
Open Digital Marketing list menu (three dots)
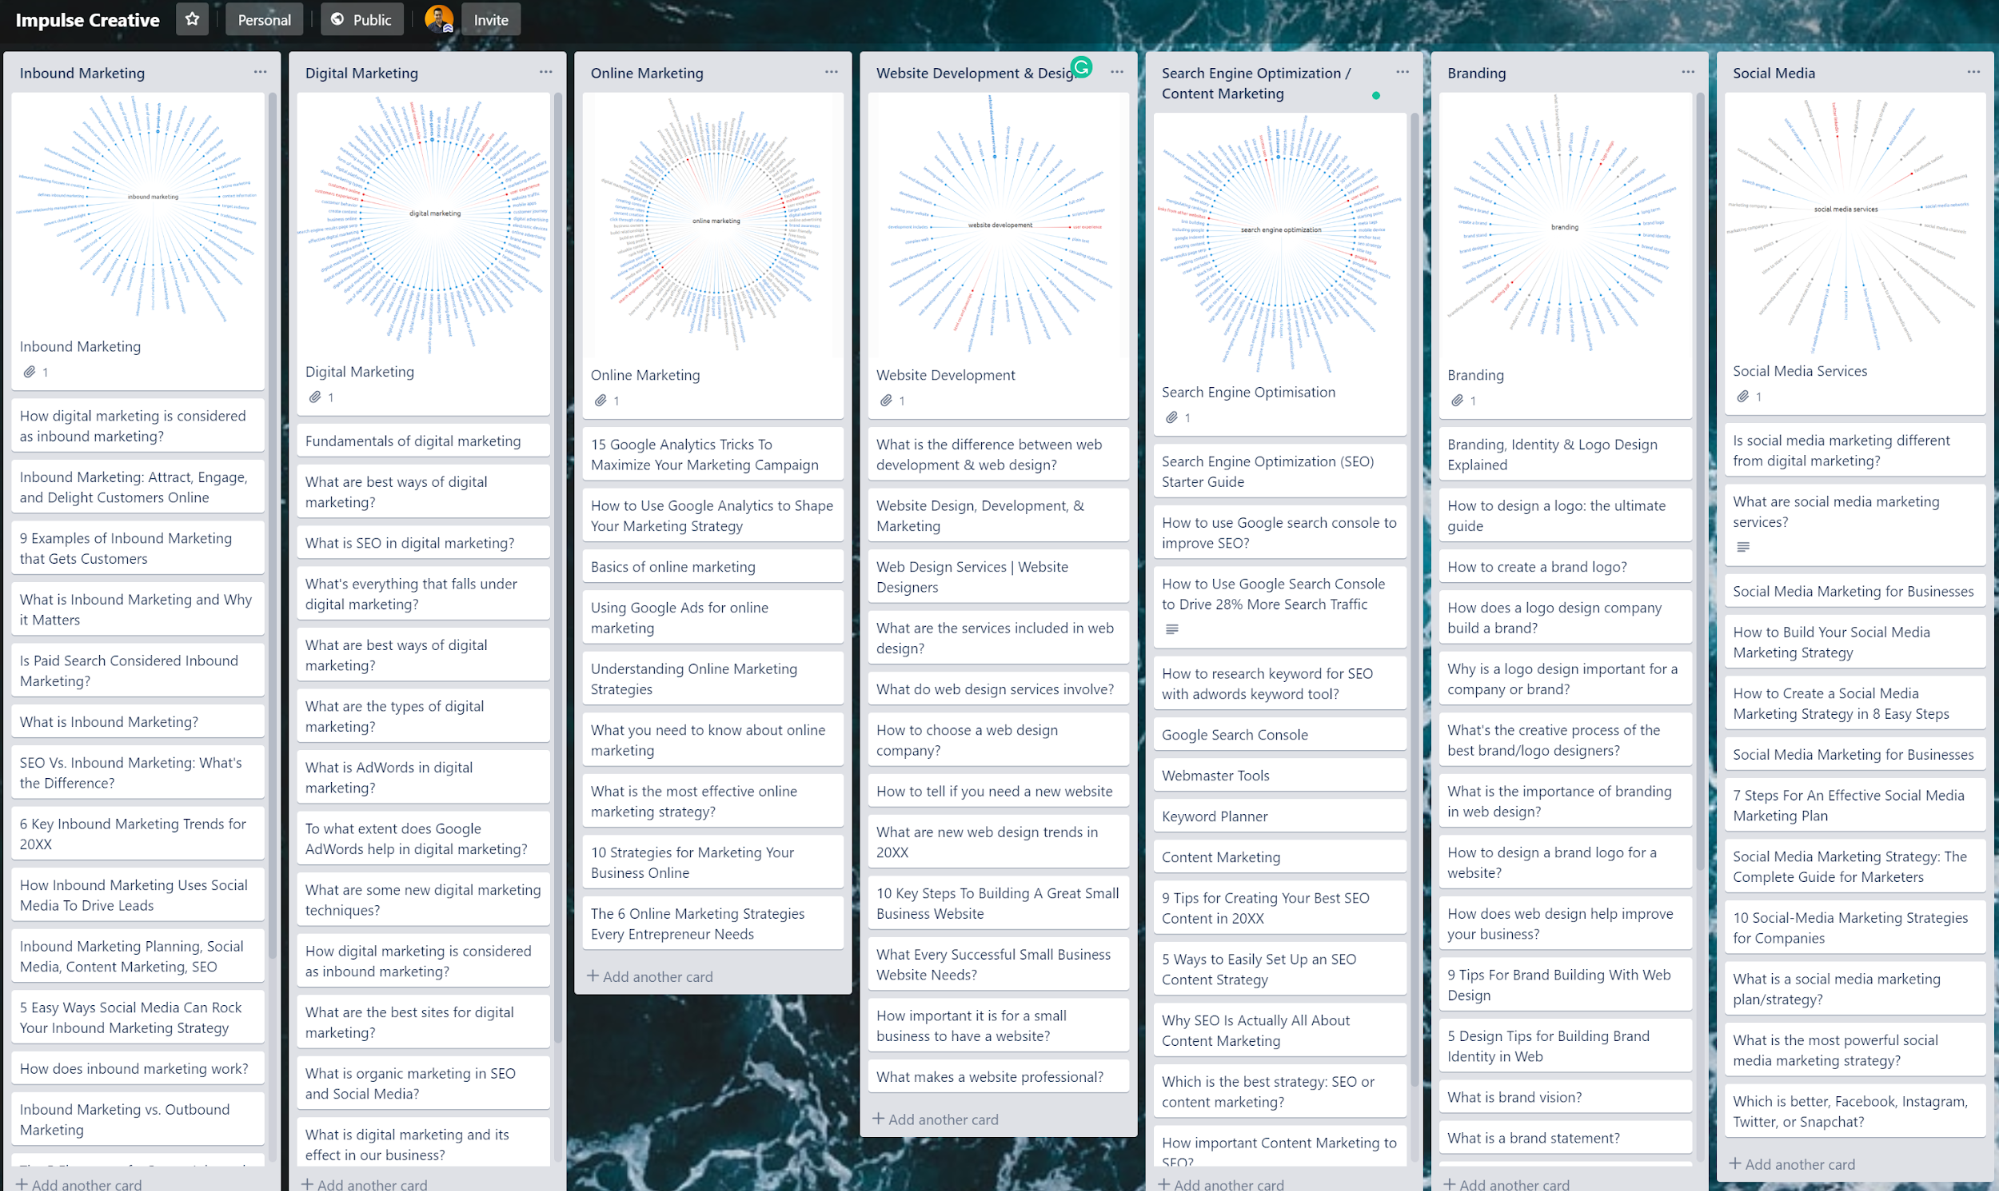point(545,72)
